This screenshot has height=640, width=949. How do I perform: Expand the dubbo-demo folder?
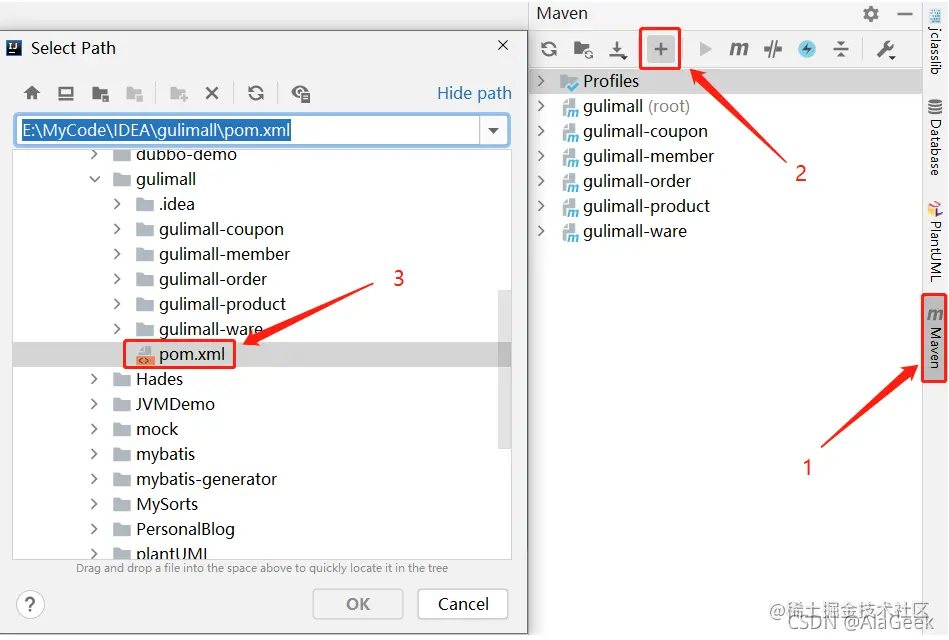point(94,154)
